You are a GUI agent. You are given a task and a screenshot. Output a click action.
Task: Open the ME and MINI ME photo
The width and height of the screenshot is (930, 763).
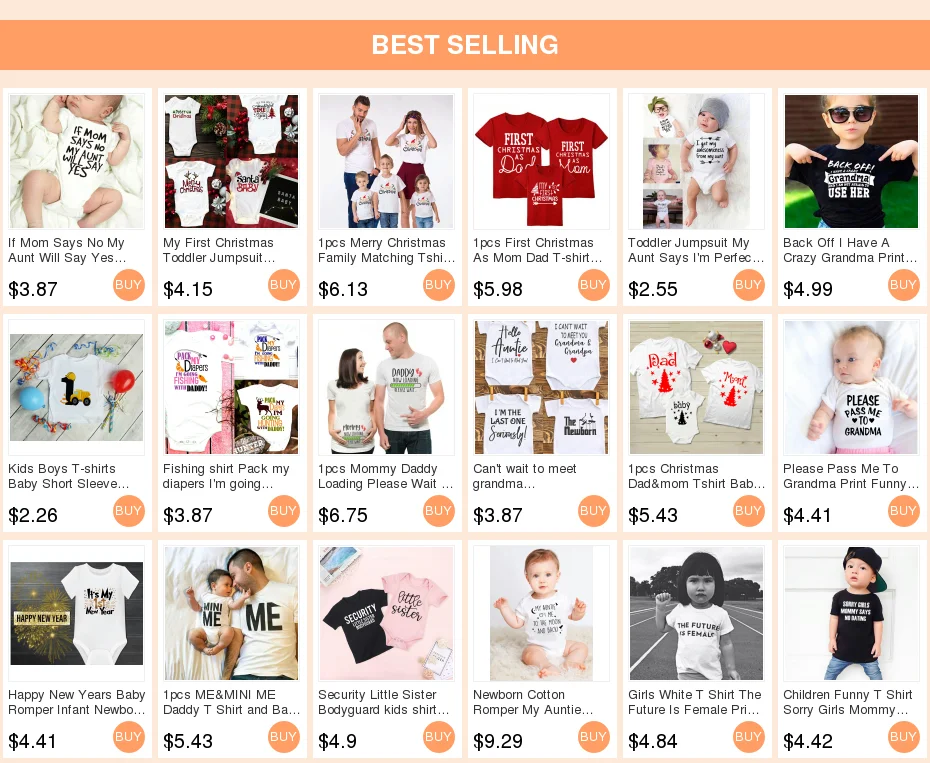(x=231, y=613)
